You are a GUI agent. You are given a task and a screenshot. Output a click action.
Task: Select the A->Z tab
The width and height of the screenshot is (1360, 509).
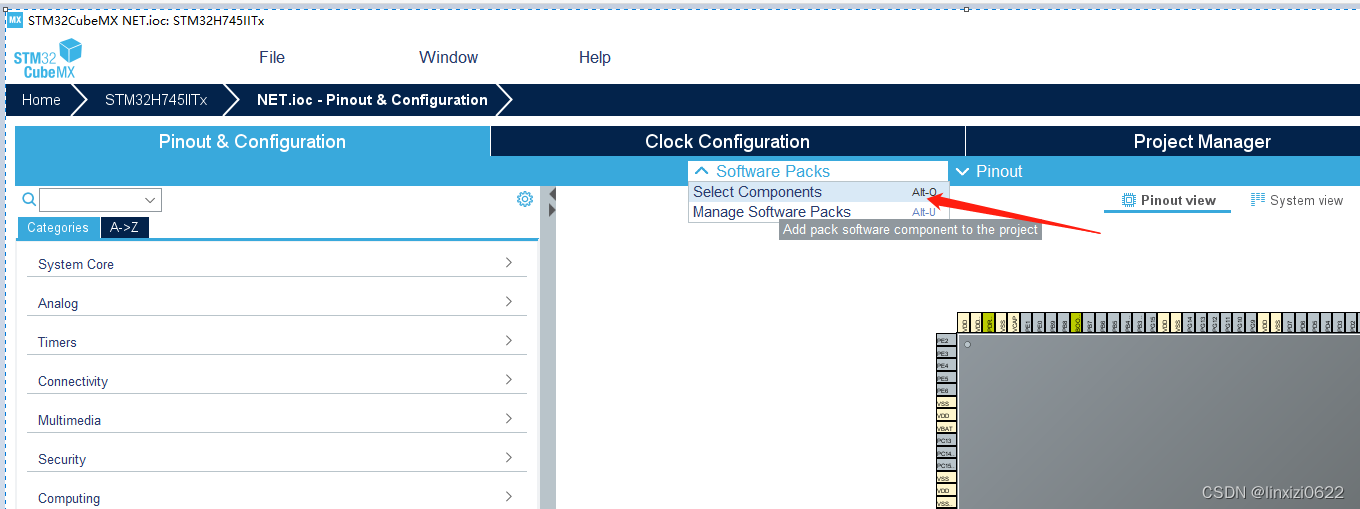(x=124, y=228)
